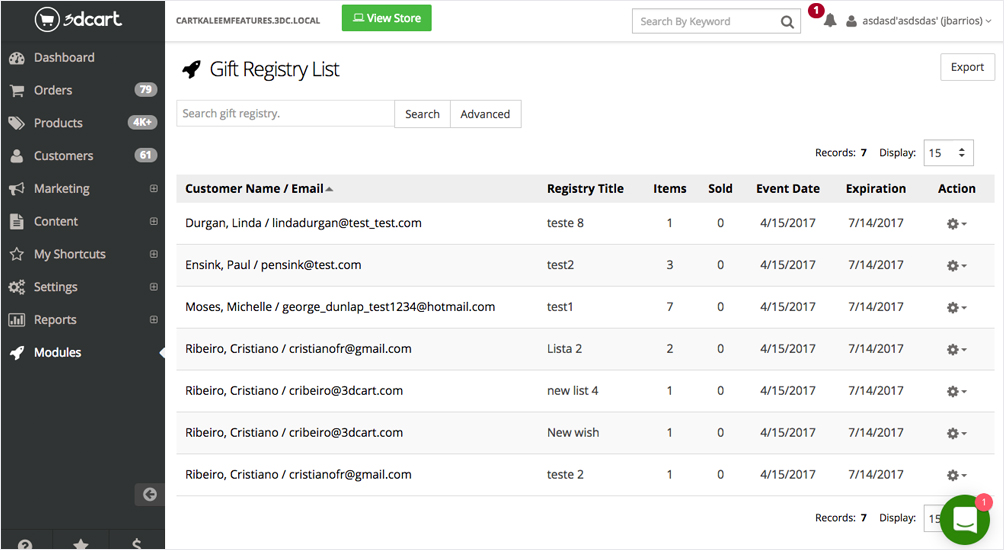Open the top Display records count dropdown
1008x550 pixels.
[948, 153]
